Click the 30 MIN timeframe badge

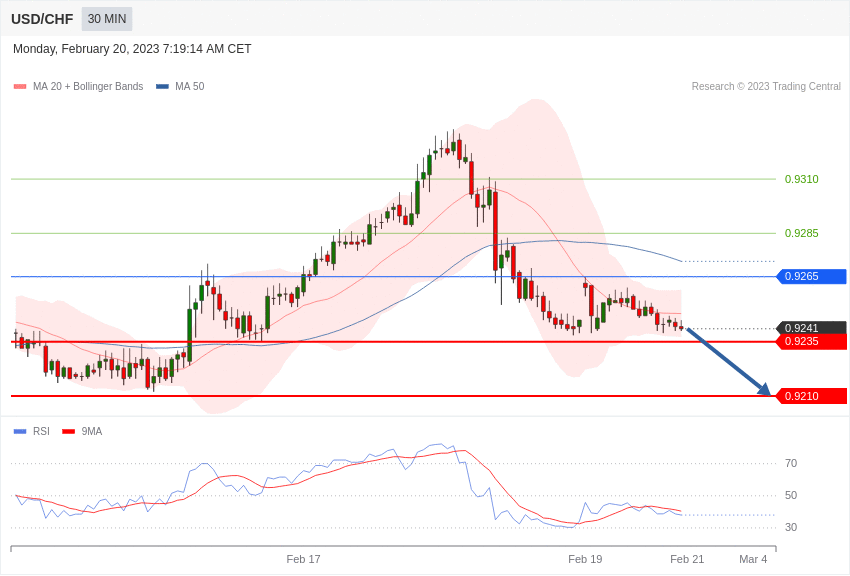tap(107, 19)
